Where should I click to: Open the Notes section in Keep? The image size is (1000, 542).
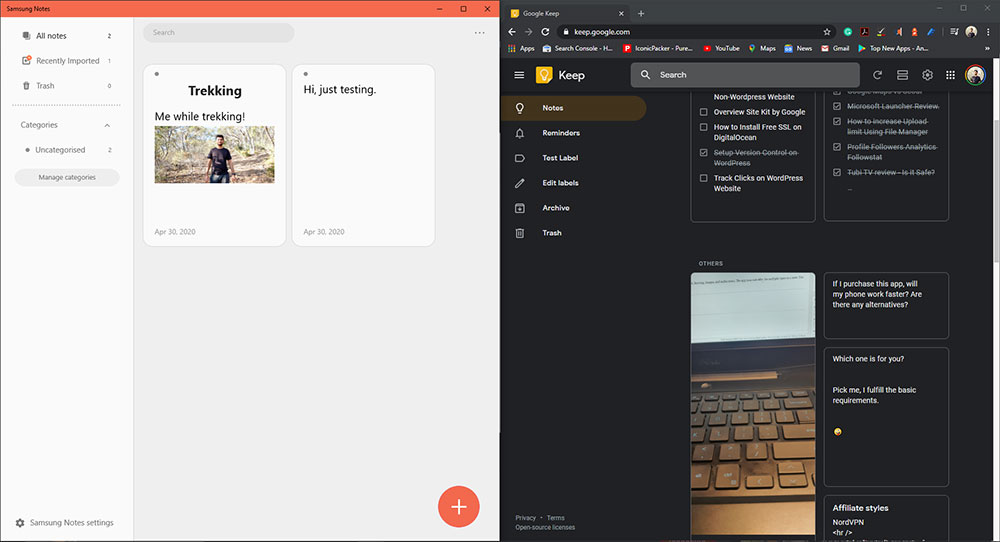click(573, 108)
